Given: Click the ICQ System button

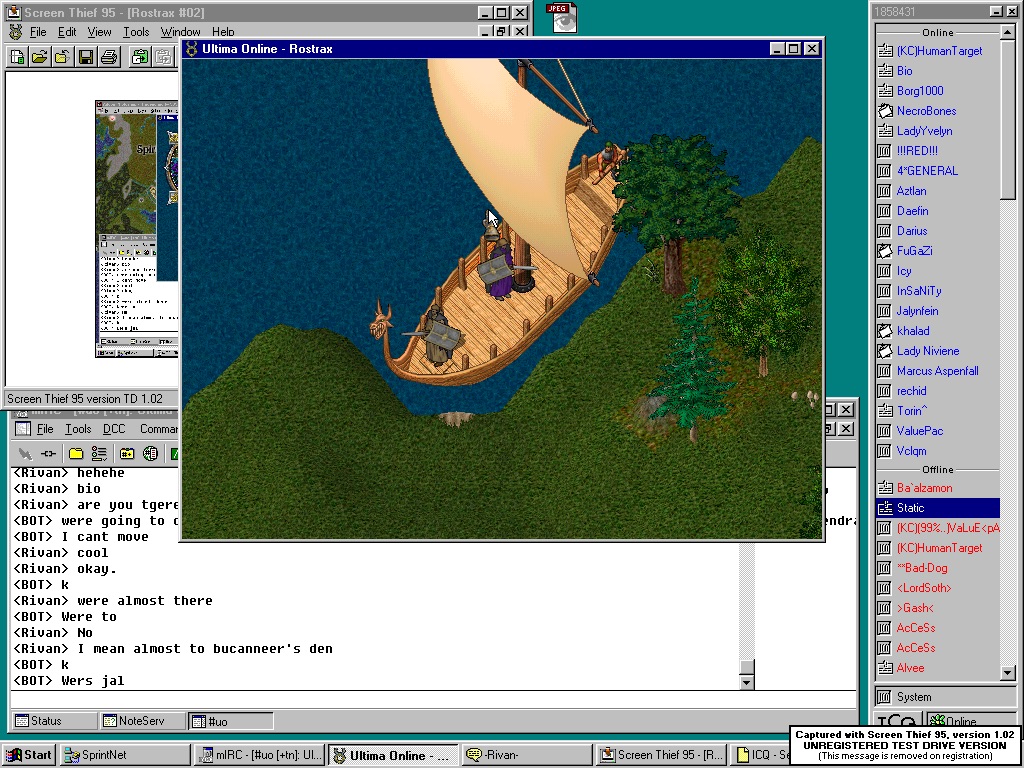Looking at the screenshot, I should pos(913,697).
